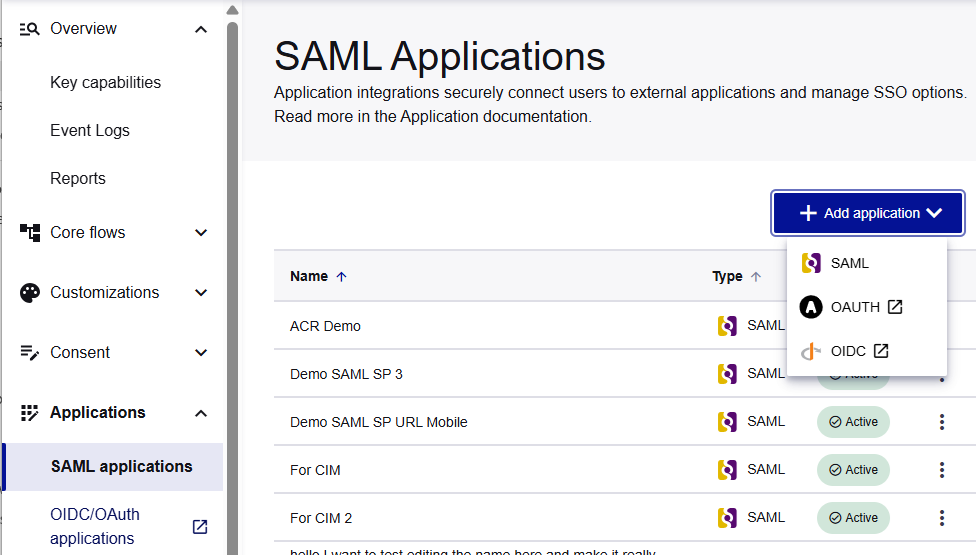Choose OAUTH from Add application menu

point(867,307)
